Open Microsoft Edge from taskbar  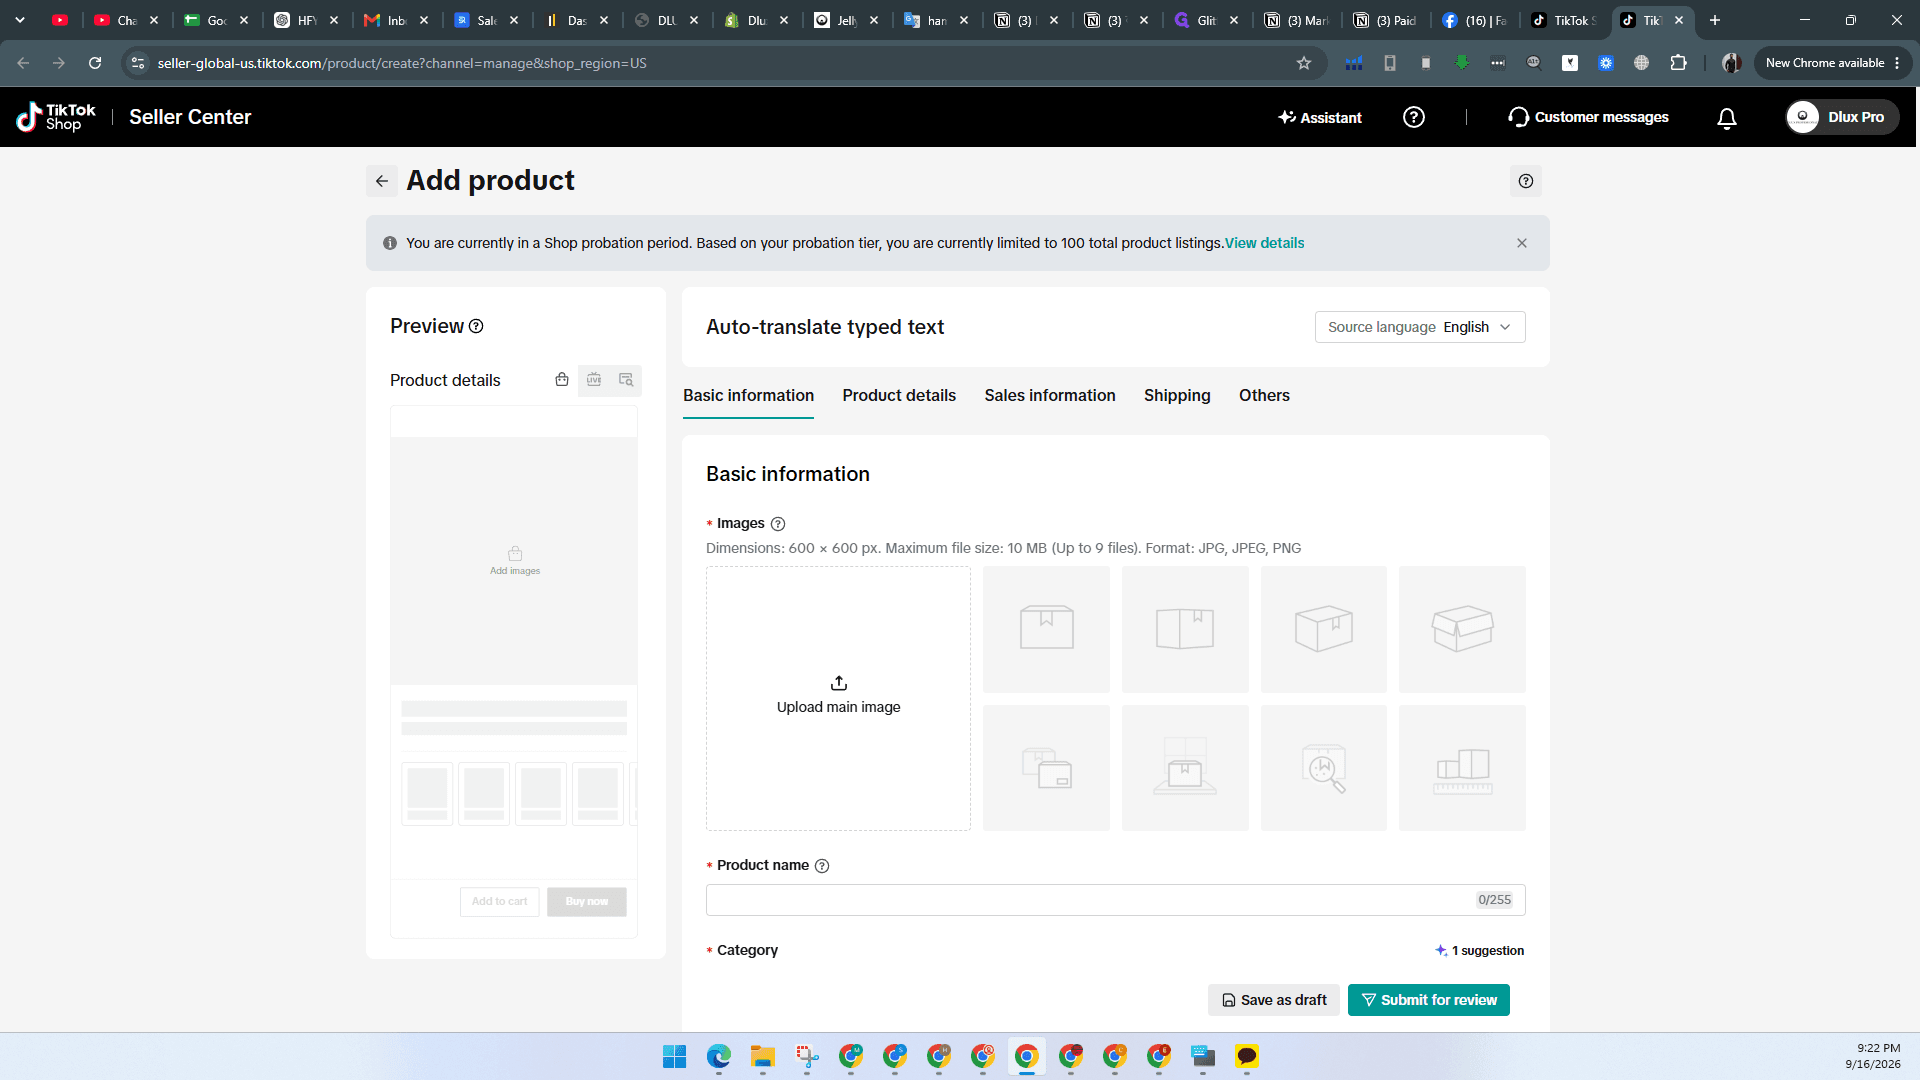[x=719, y=1056]
